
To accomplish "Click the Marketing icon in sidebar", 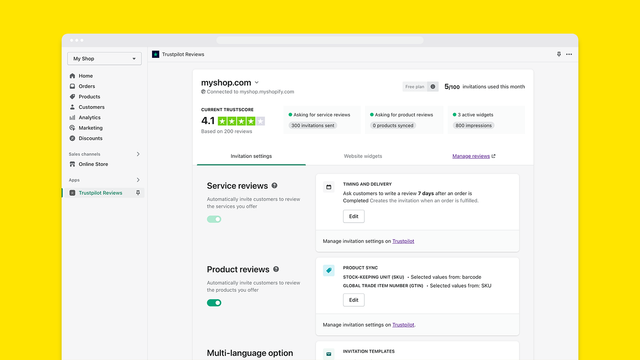I will pyautogui.click(x=72, y=128).
